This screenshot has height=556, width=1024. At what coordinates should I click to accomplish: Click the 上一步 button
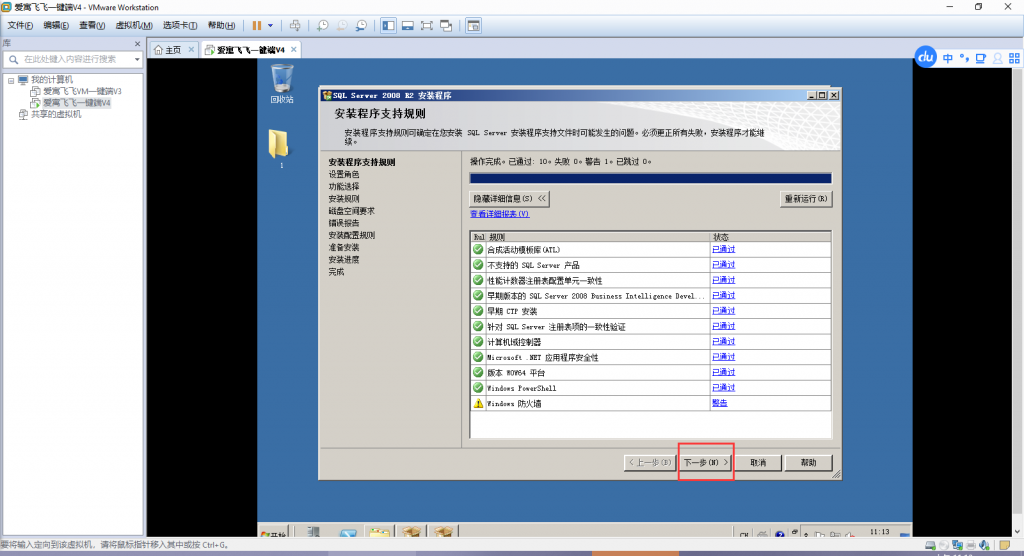point(650,463)
